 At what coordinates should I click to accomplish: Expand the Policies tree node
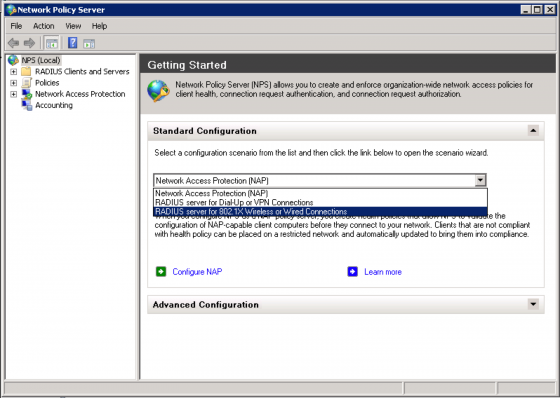click(14, 83)
